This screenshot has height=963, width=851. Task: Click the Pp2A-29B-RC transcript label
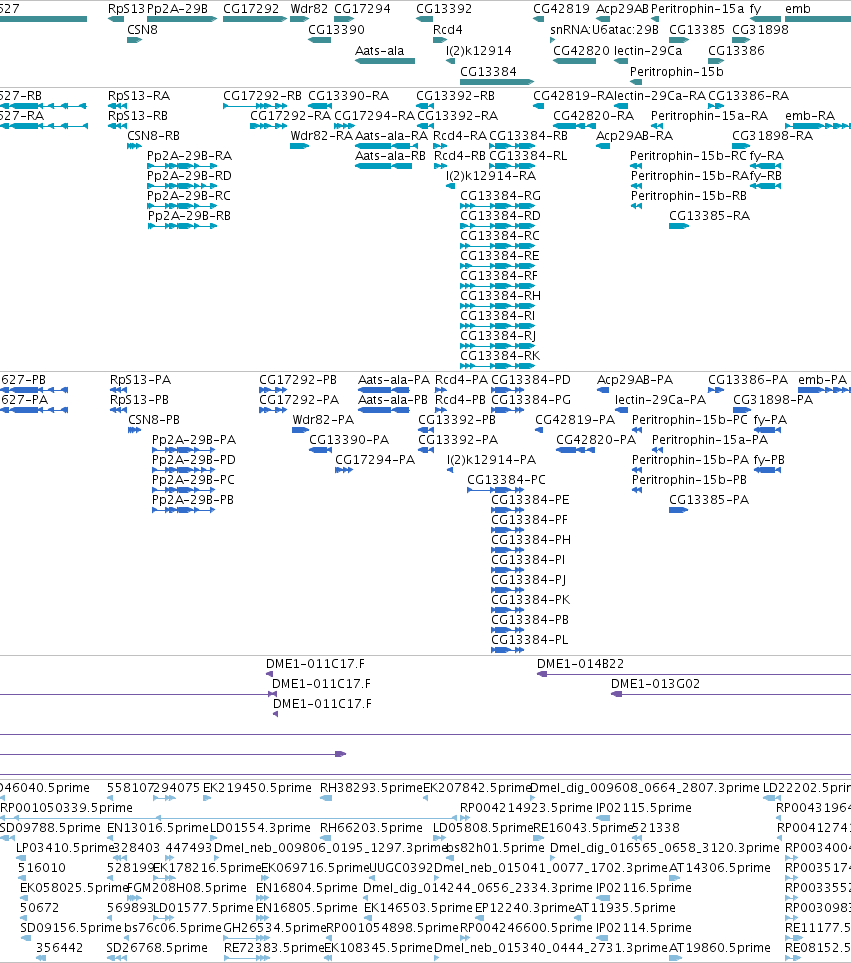coord(189,195)
